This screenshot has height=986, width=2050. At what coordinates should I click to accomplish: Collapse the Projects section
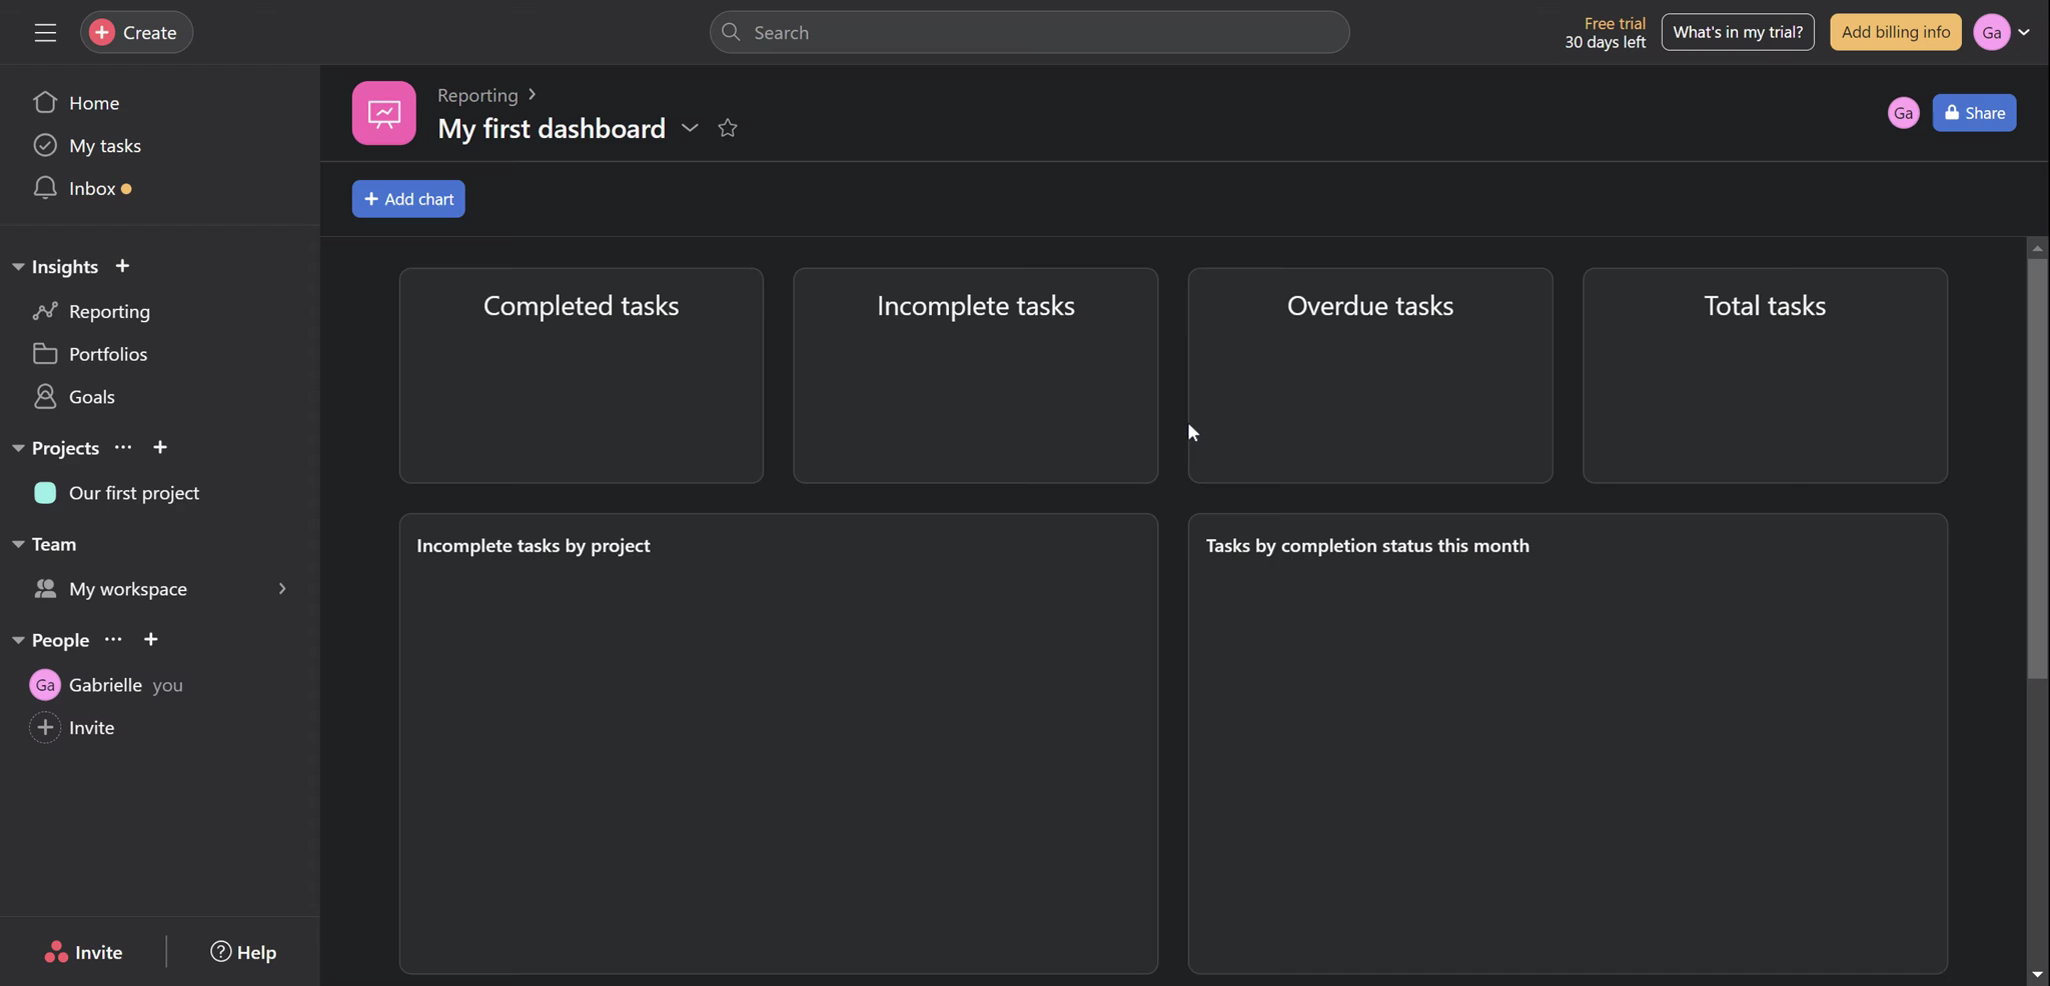coord(18,448)
